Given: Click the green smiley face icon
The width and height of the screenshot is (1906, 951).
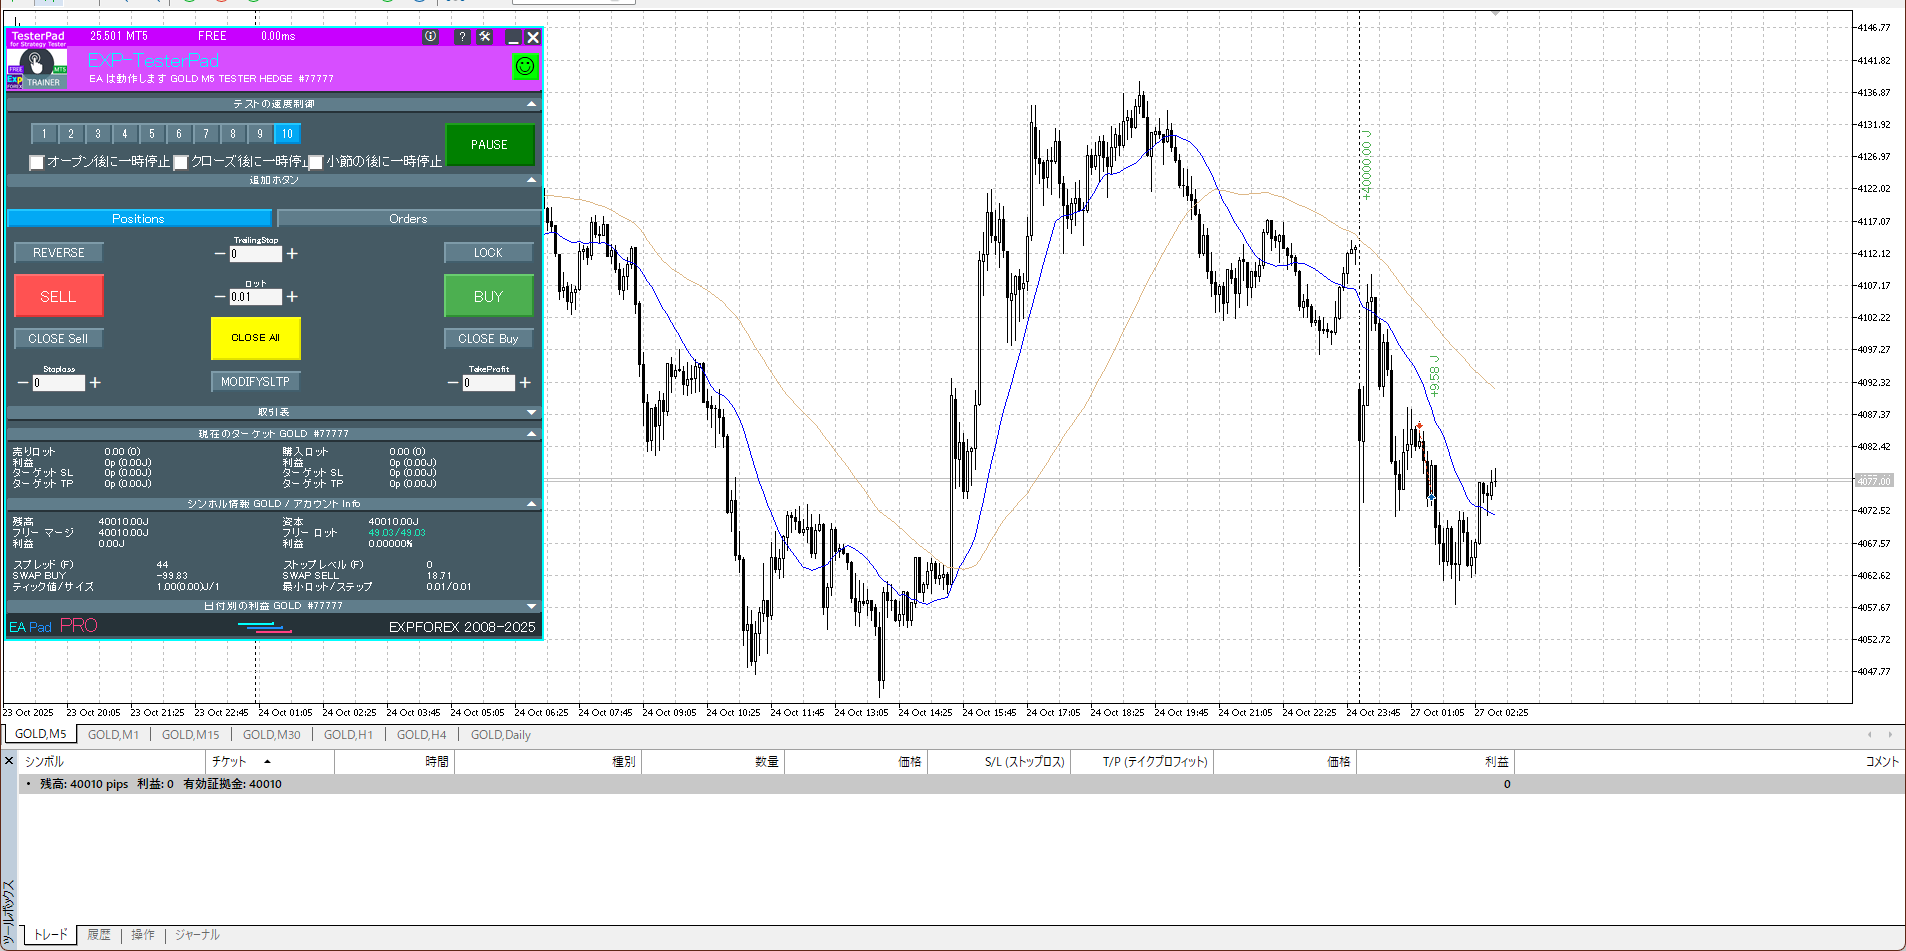Looking at the screenshot, I should point(524,66).
